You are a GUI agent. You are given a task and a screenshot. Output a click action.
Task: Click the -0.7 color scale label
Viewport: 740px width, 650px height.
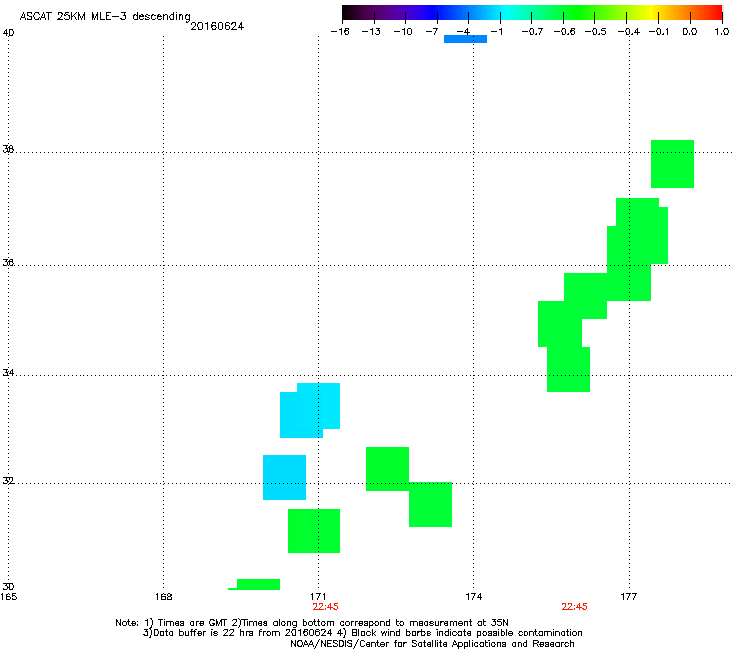click(x=532, y=32)
